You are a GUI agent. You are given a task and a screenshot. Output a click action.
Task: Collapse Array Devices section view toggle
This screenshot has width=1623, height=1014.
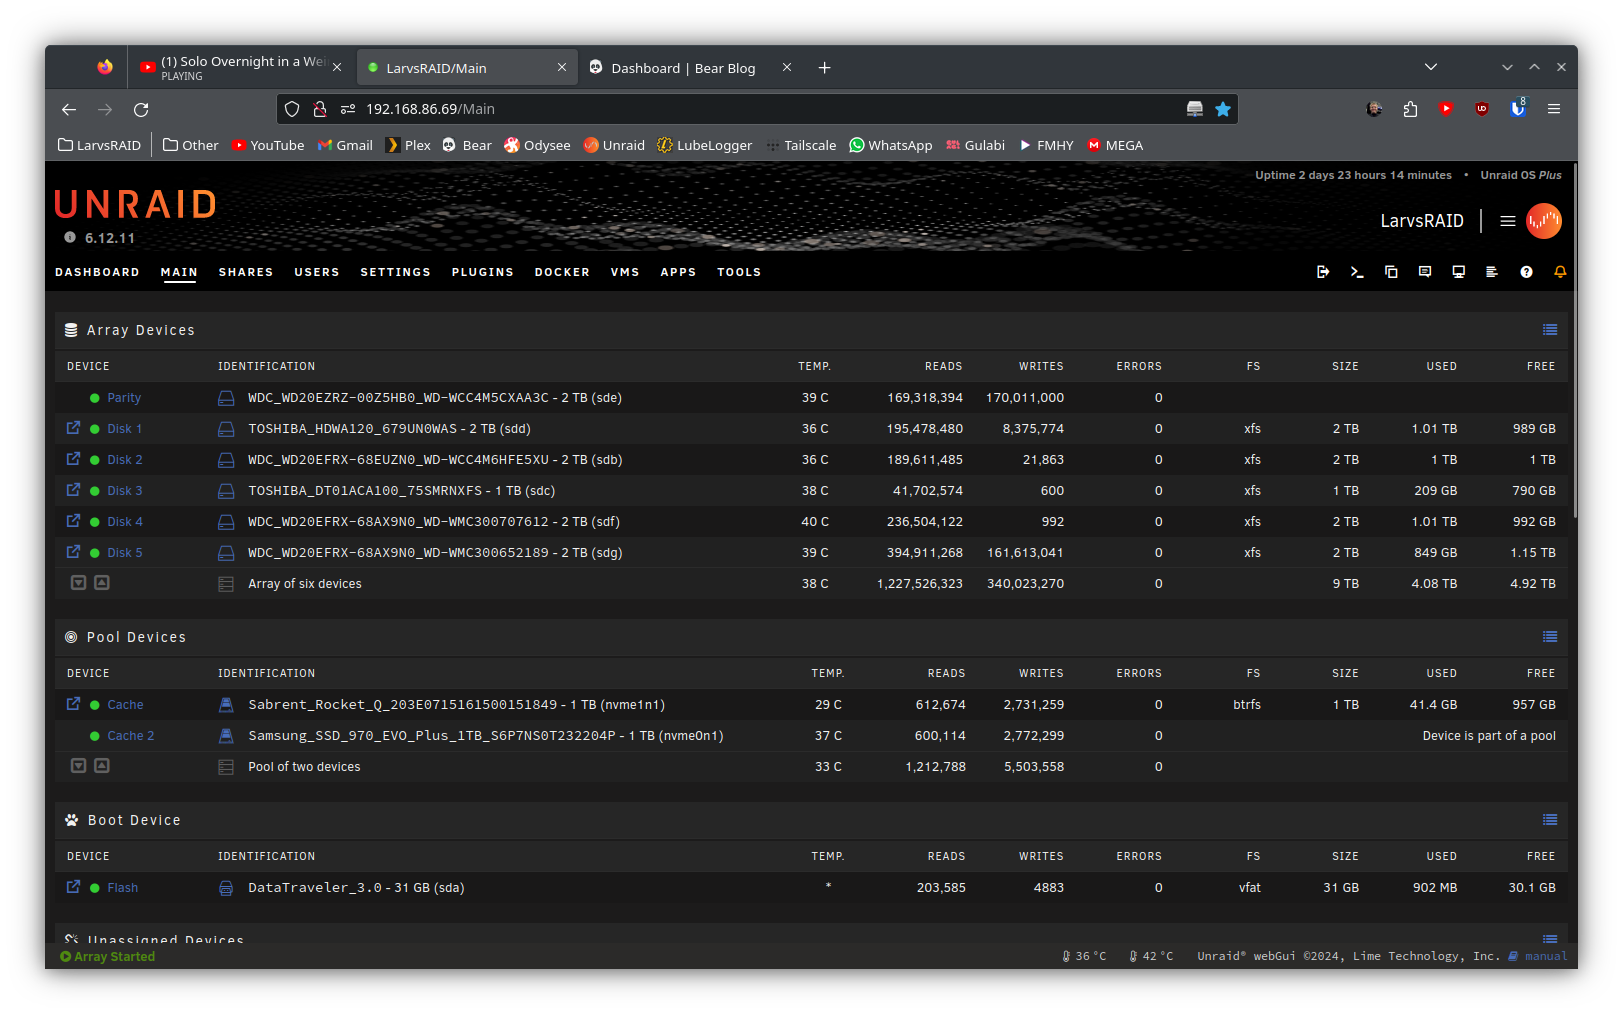(1550, 330)
